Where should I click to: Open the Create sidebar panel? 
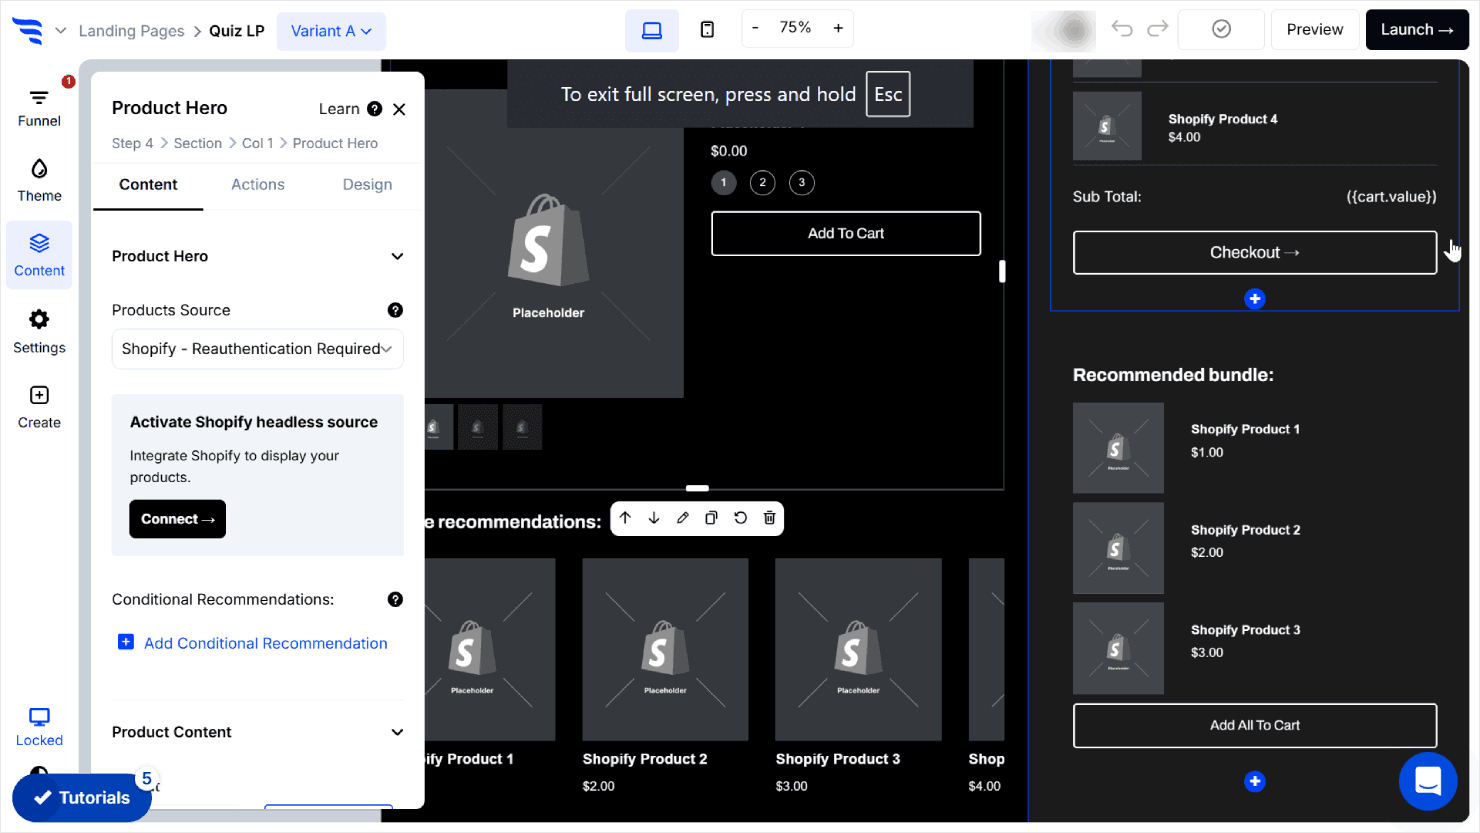point(39,407)
